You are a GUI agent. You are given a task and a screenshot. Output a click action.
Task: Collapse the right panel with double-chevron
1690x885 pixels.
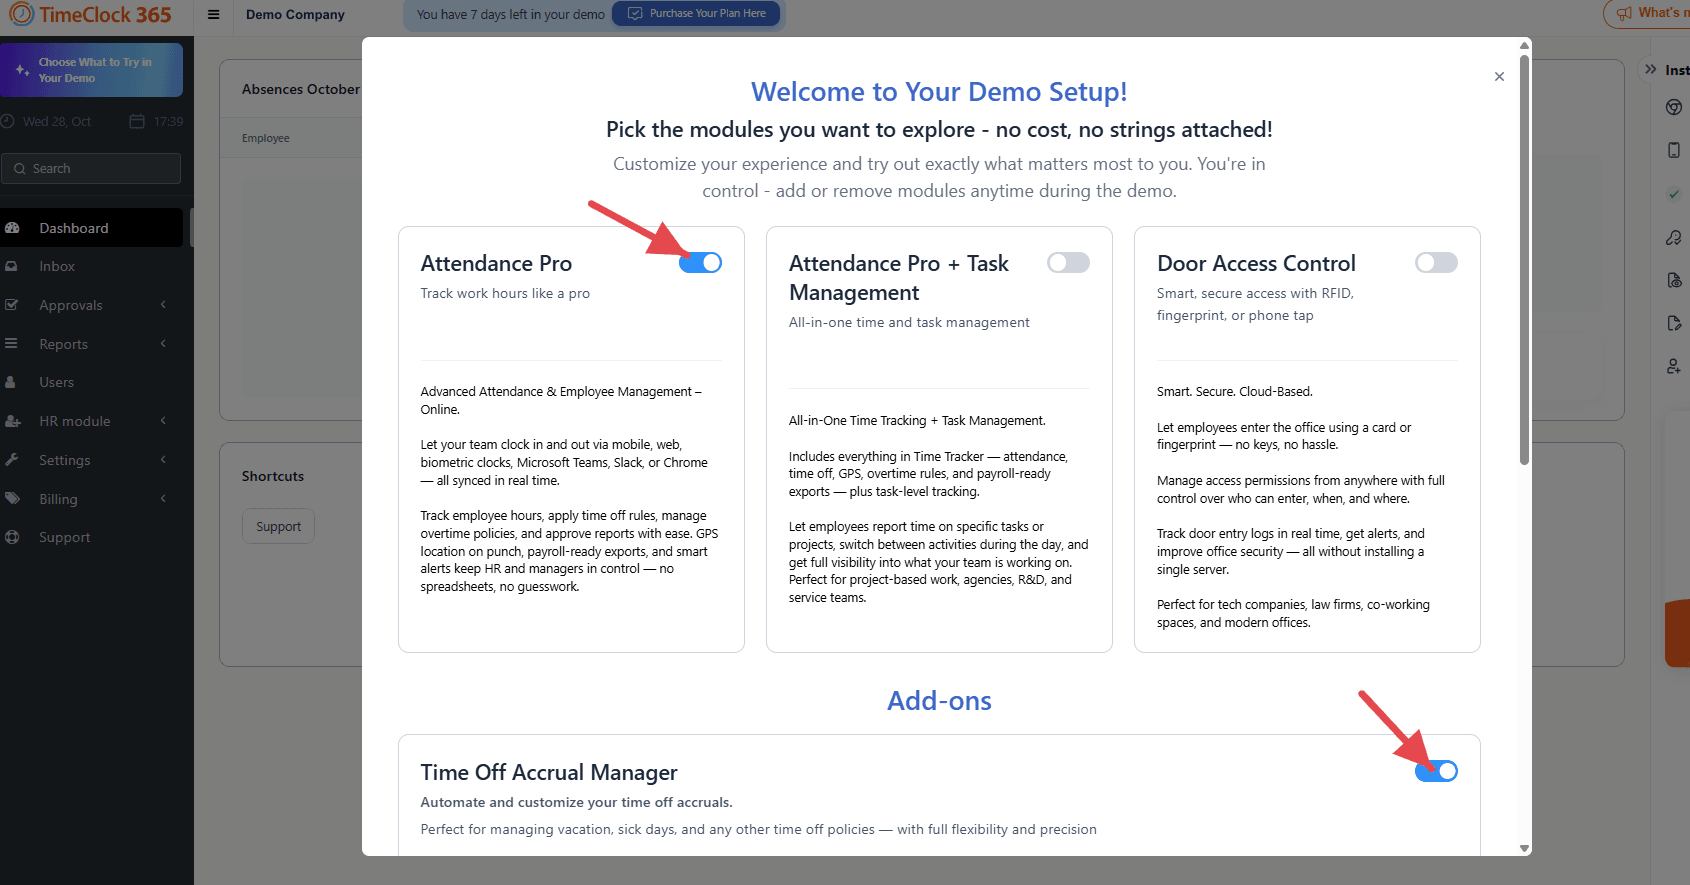[1650, 70]
